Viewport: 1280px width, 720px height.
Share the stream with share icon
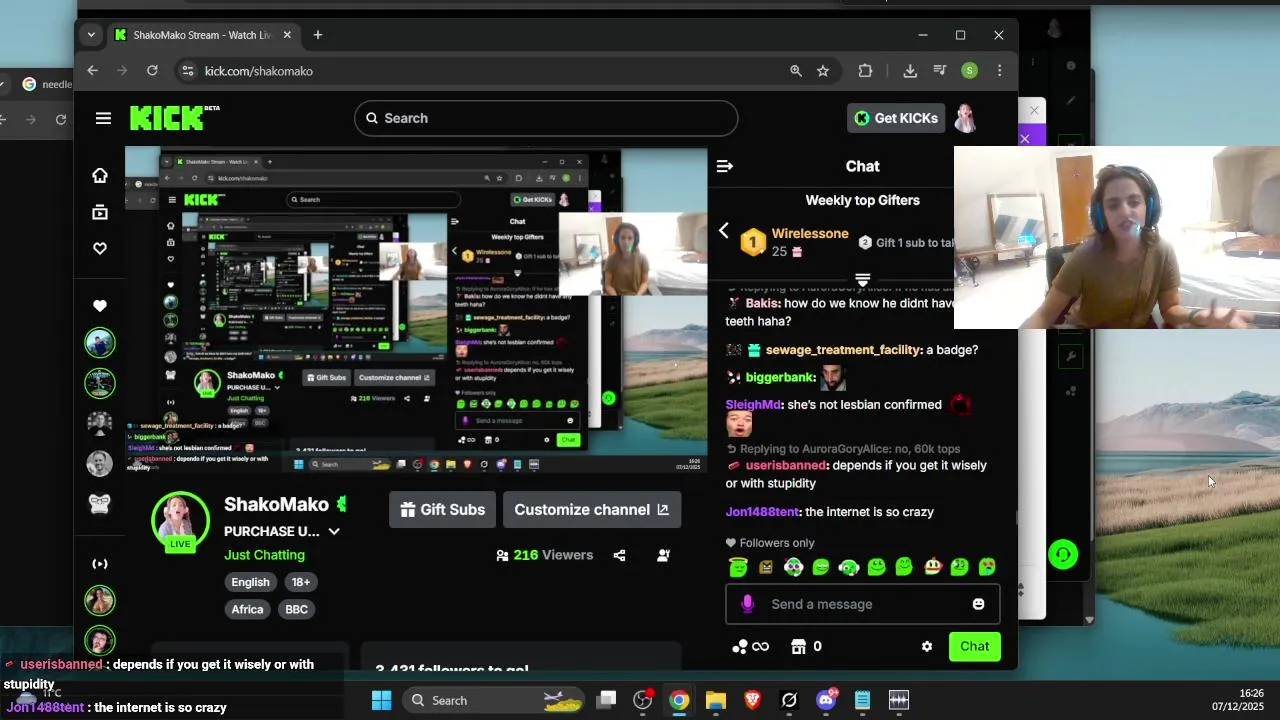(619, 555)
